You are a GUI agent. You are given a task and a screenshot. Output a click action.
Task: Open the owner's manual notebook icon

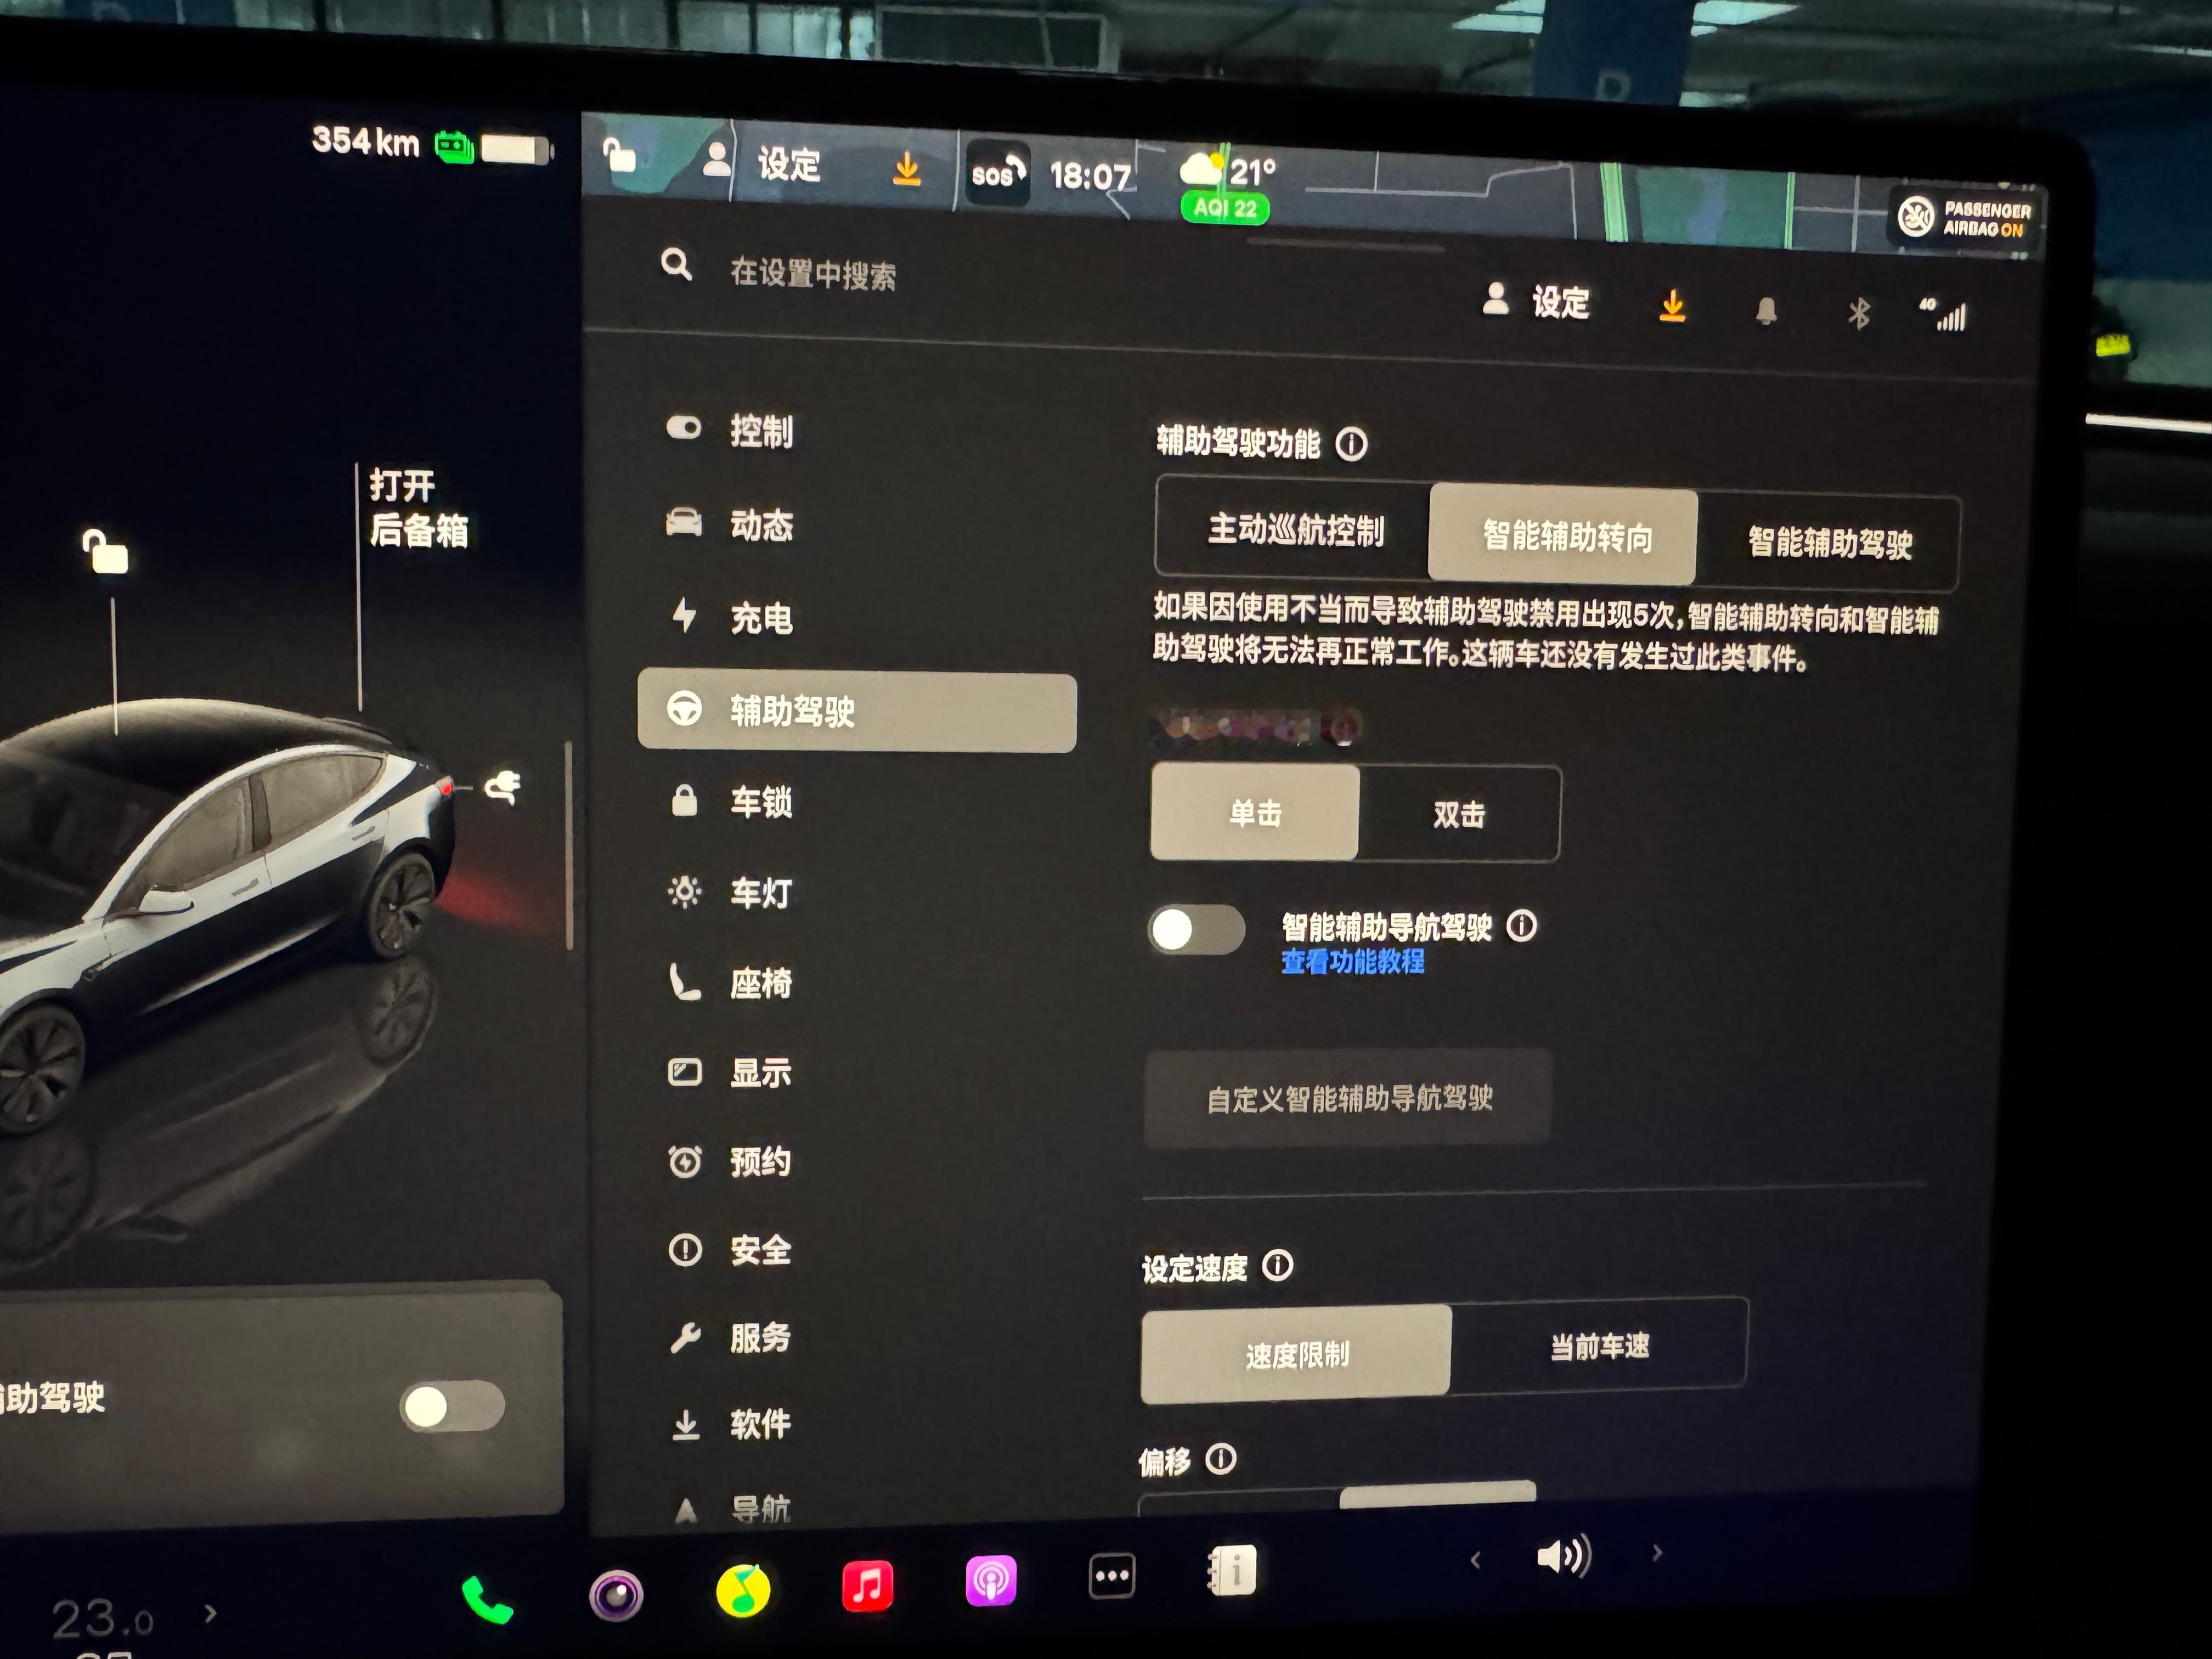tap(1232, 1571)
